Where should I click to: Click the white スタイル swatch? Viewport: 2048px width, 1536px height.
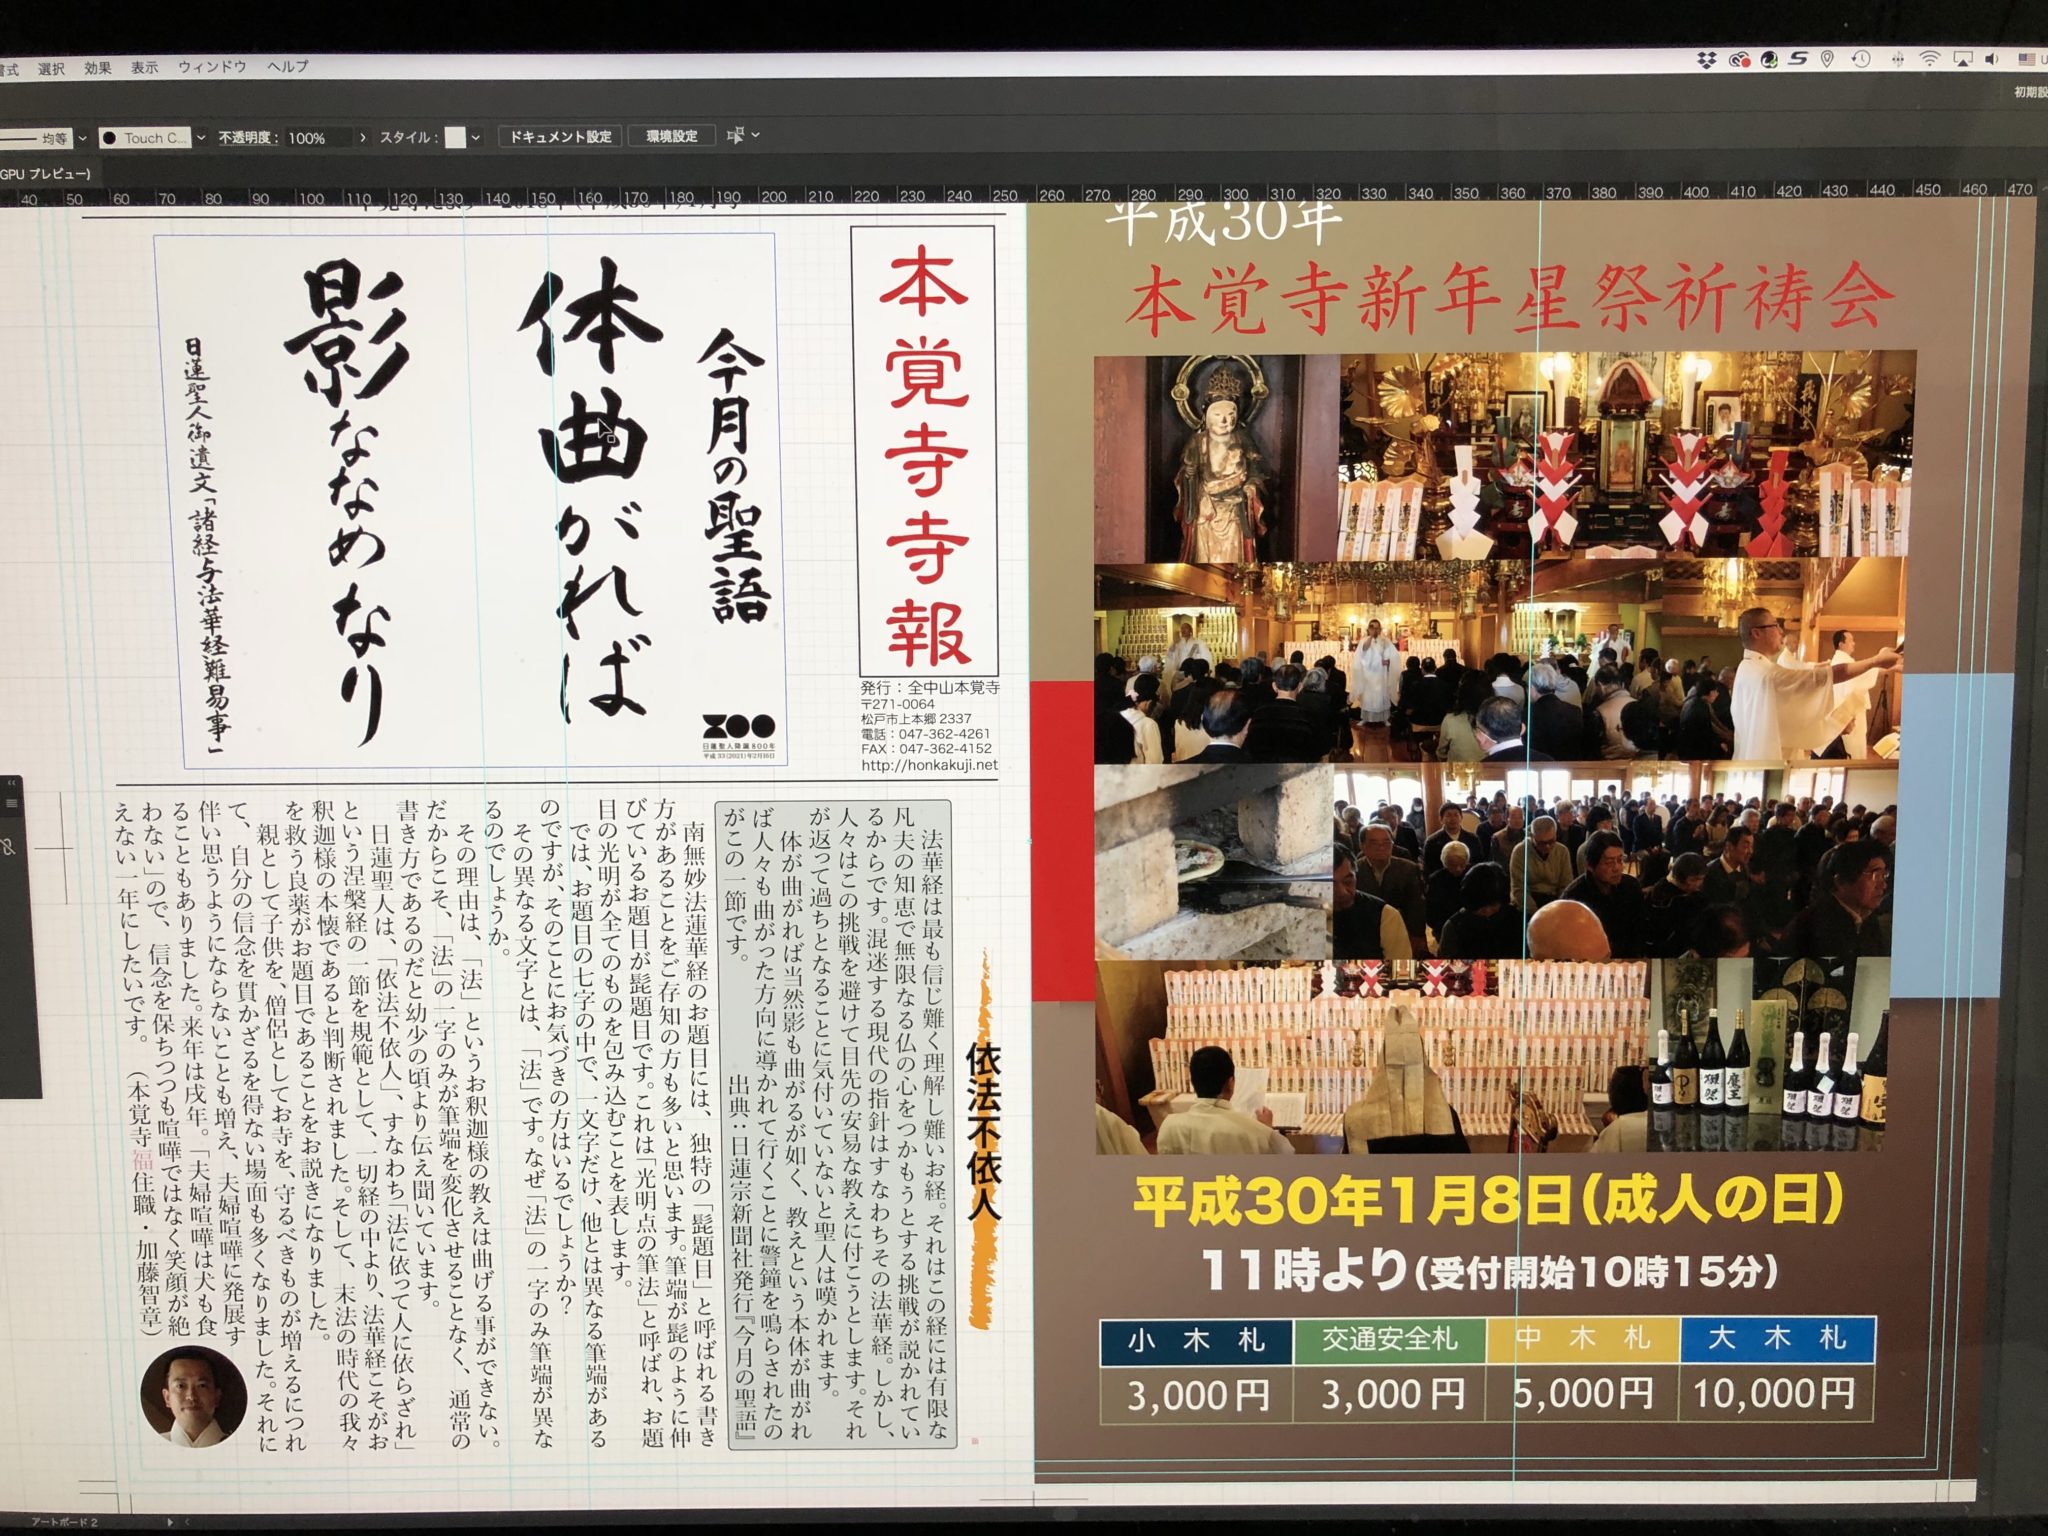(x=455, y=137)
